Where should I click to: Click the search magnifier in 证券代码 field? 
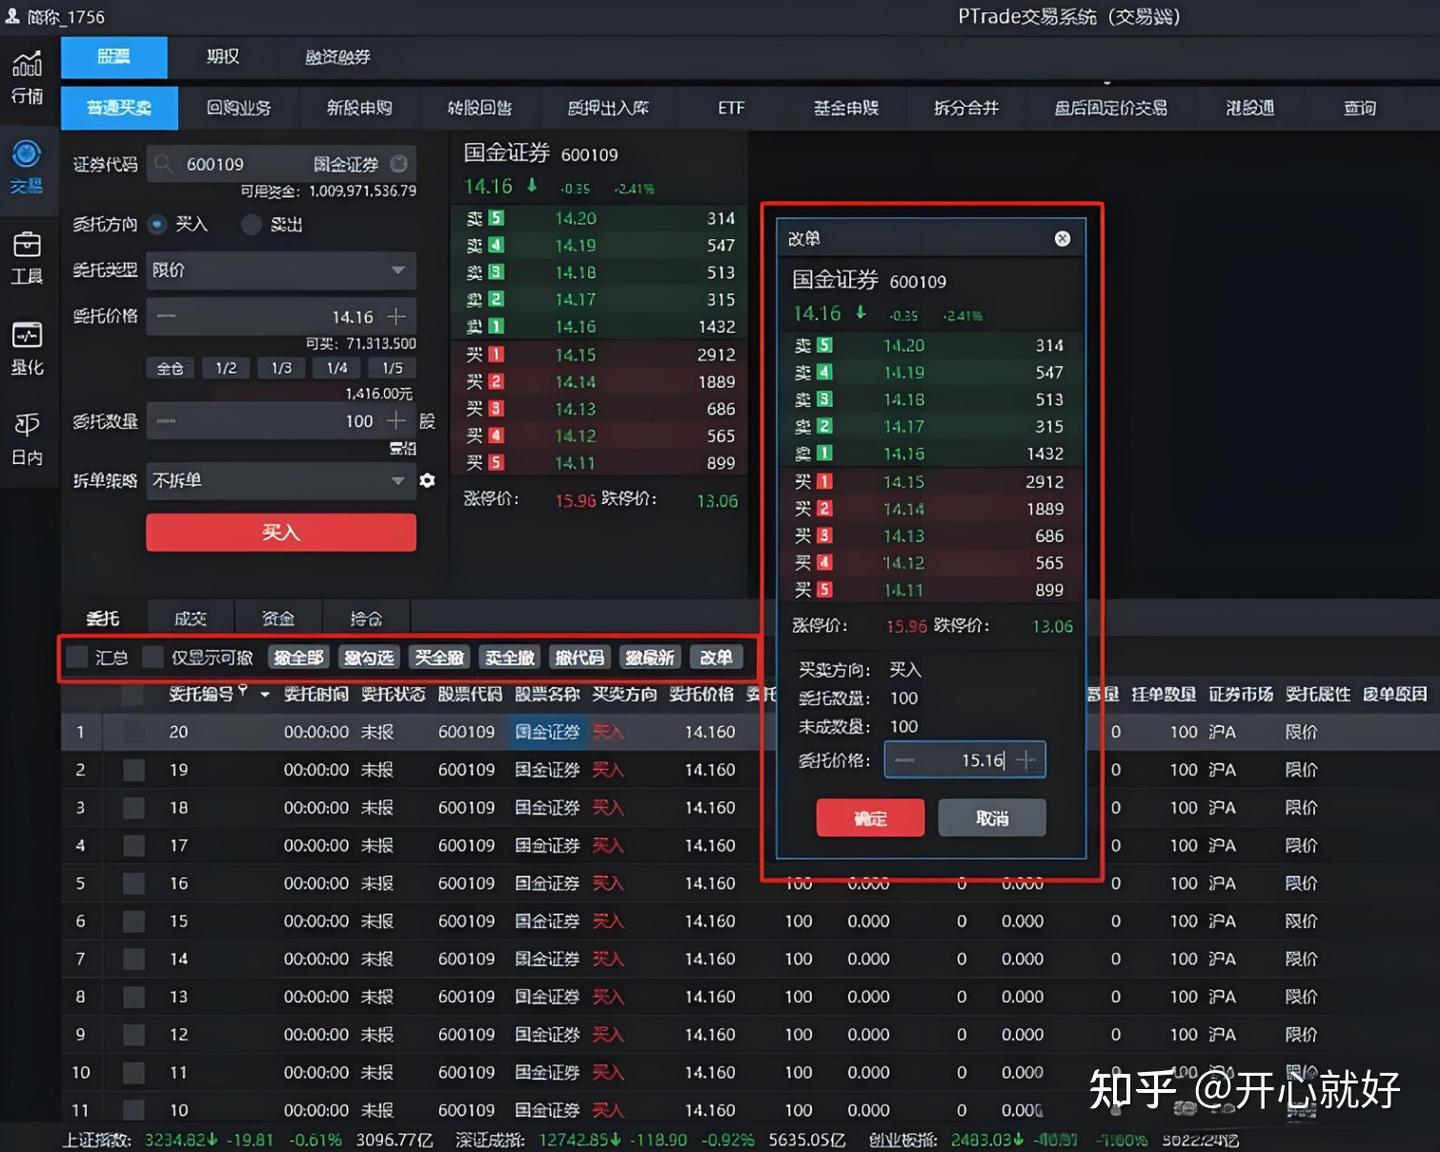163,163
